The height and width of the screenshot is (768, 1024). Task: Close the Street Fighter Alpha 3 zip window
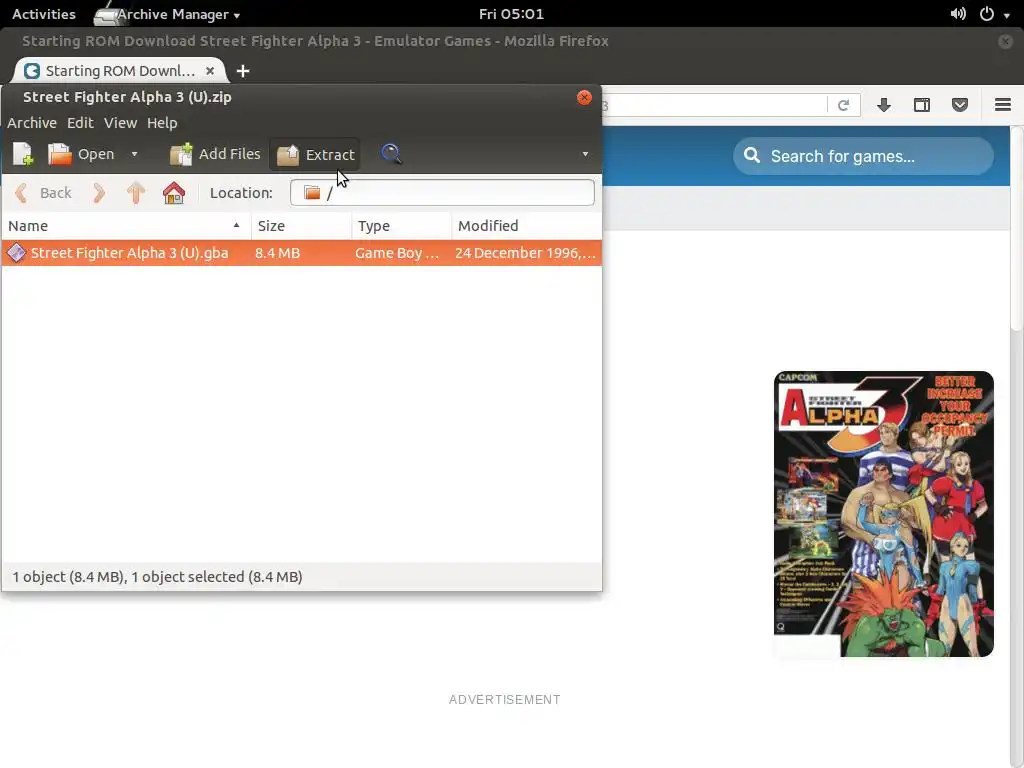(584, 97)
